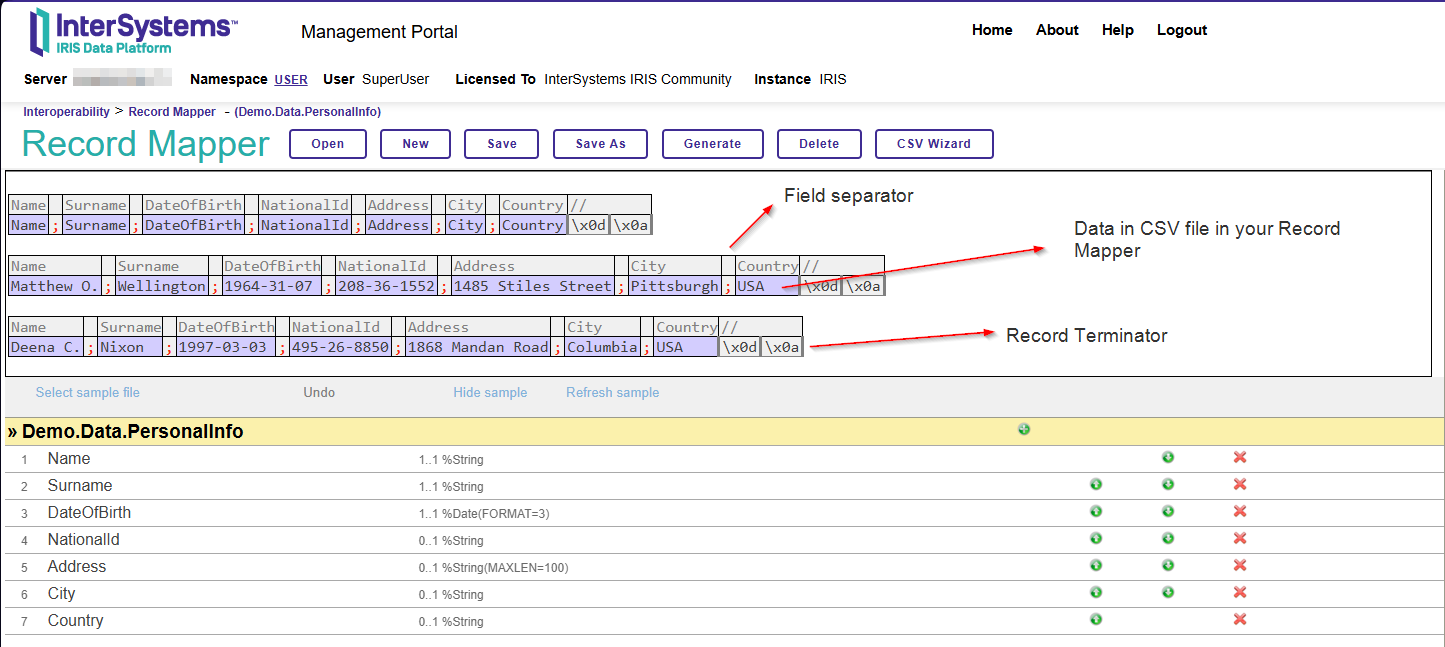Remove the City field using red X
Image resolution: width=1445 pixels, height=647 pixels.
point(1240,593)
